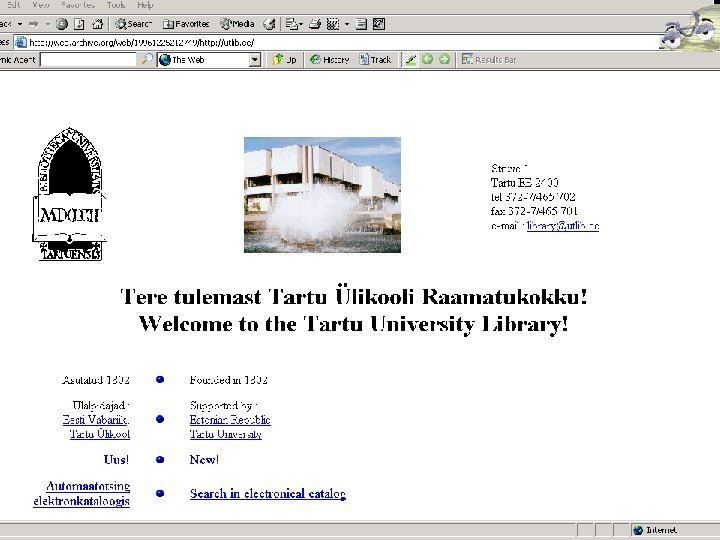Click the library e-mail address link

pos(563,225)
